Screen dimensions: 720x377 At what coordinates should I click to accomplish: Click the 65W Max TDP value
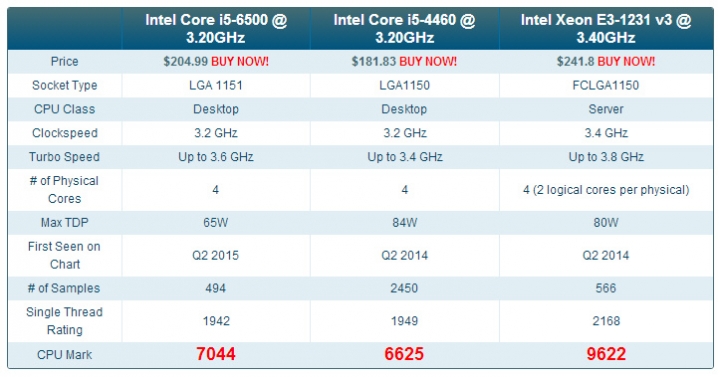coord(216,223)
